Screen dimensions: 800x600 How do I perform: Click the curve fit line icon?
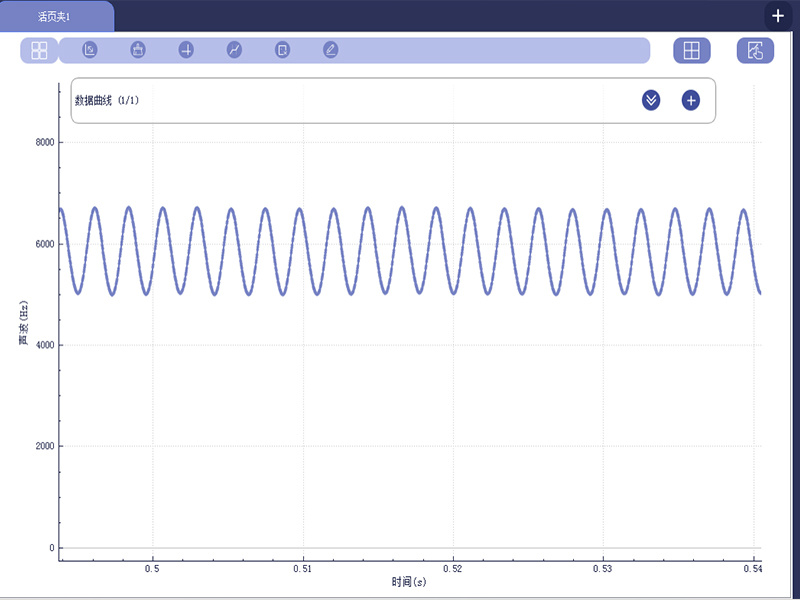[234, 50]
